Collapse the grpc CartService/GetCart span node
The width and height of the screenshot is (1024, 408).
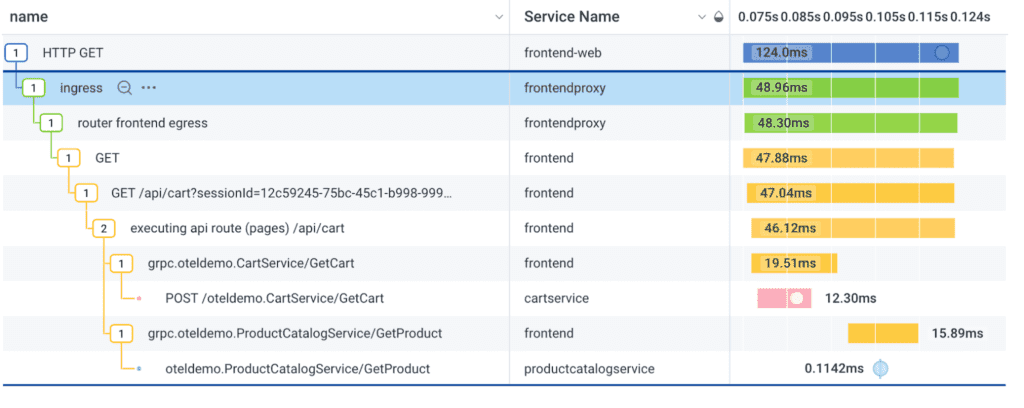121,263
